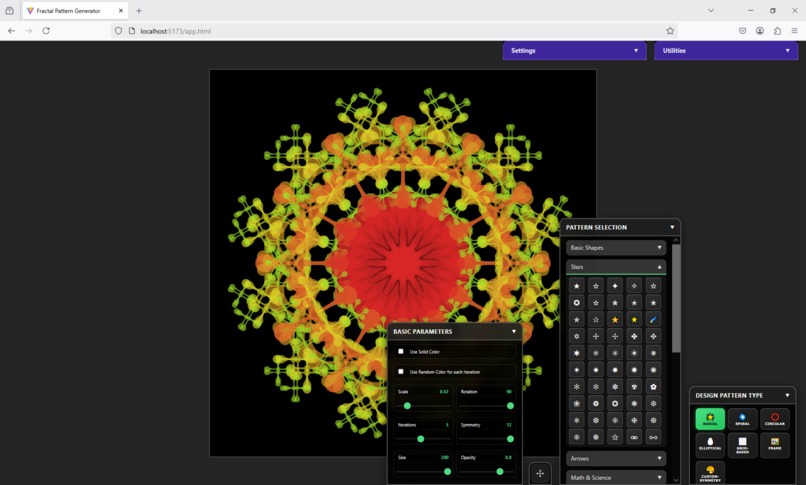This screenshot has height=485, width=806.
Task: Open the Firefox account icon
Action: pyautogui.click(x=760, y=31)
